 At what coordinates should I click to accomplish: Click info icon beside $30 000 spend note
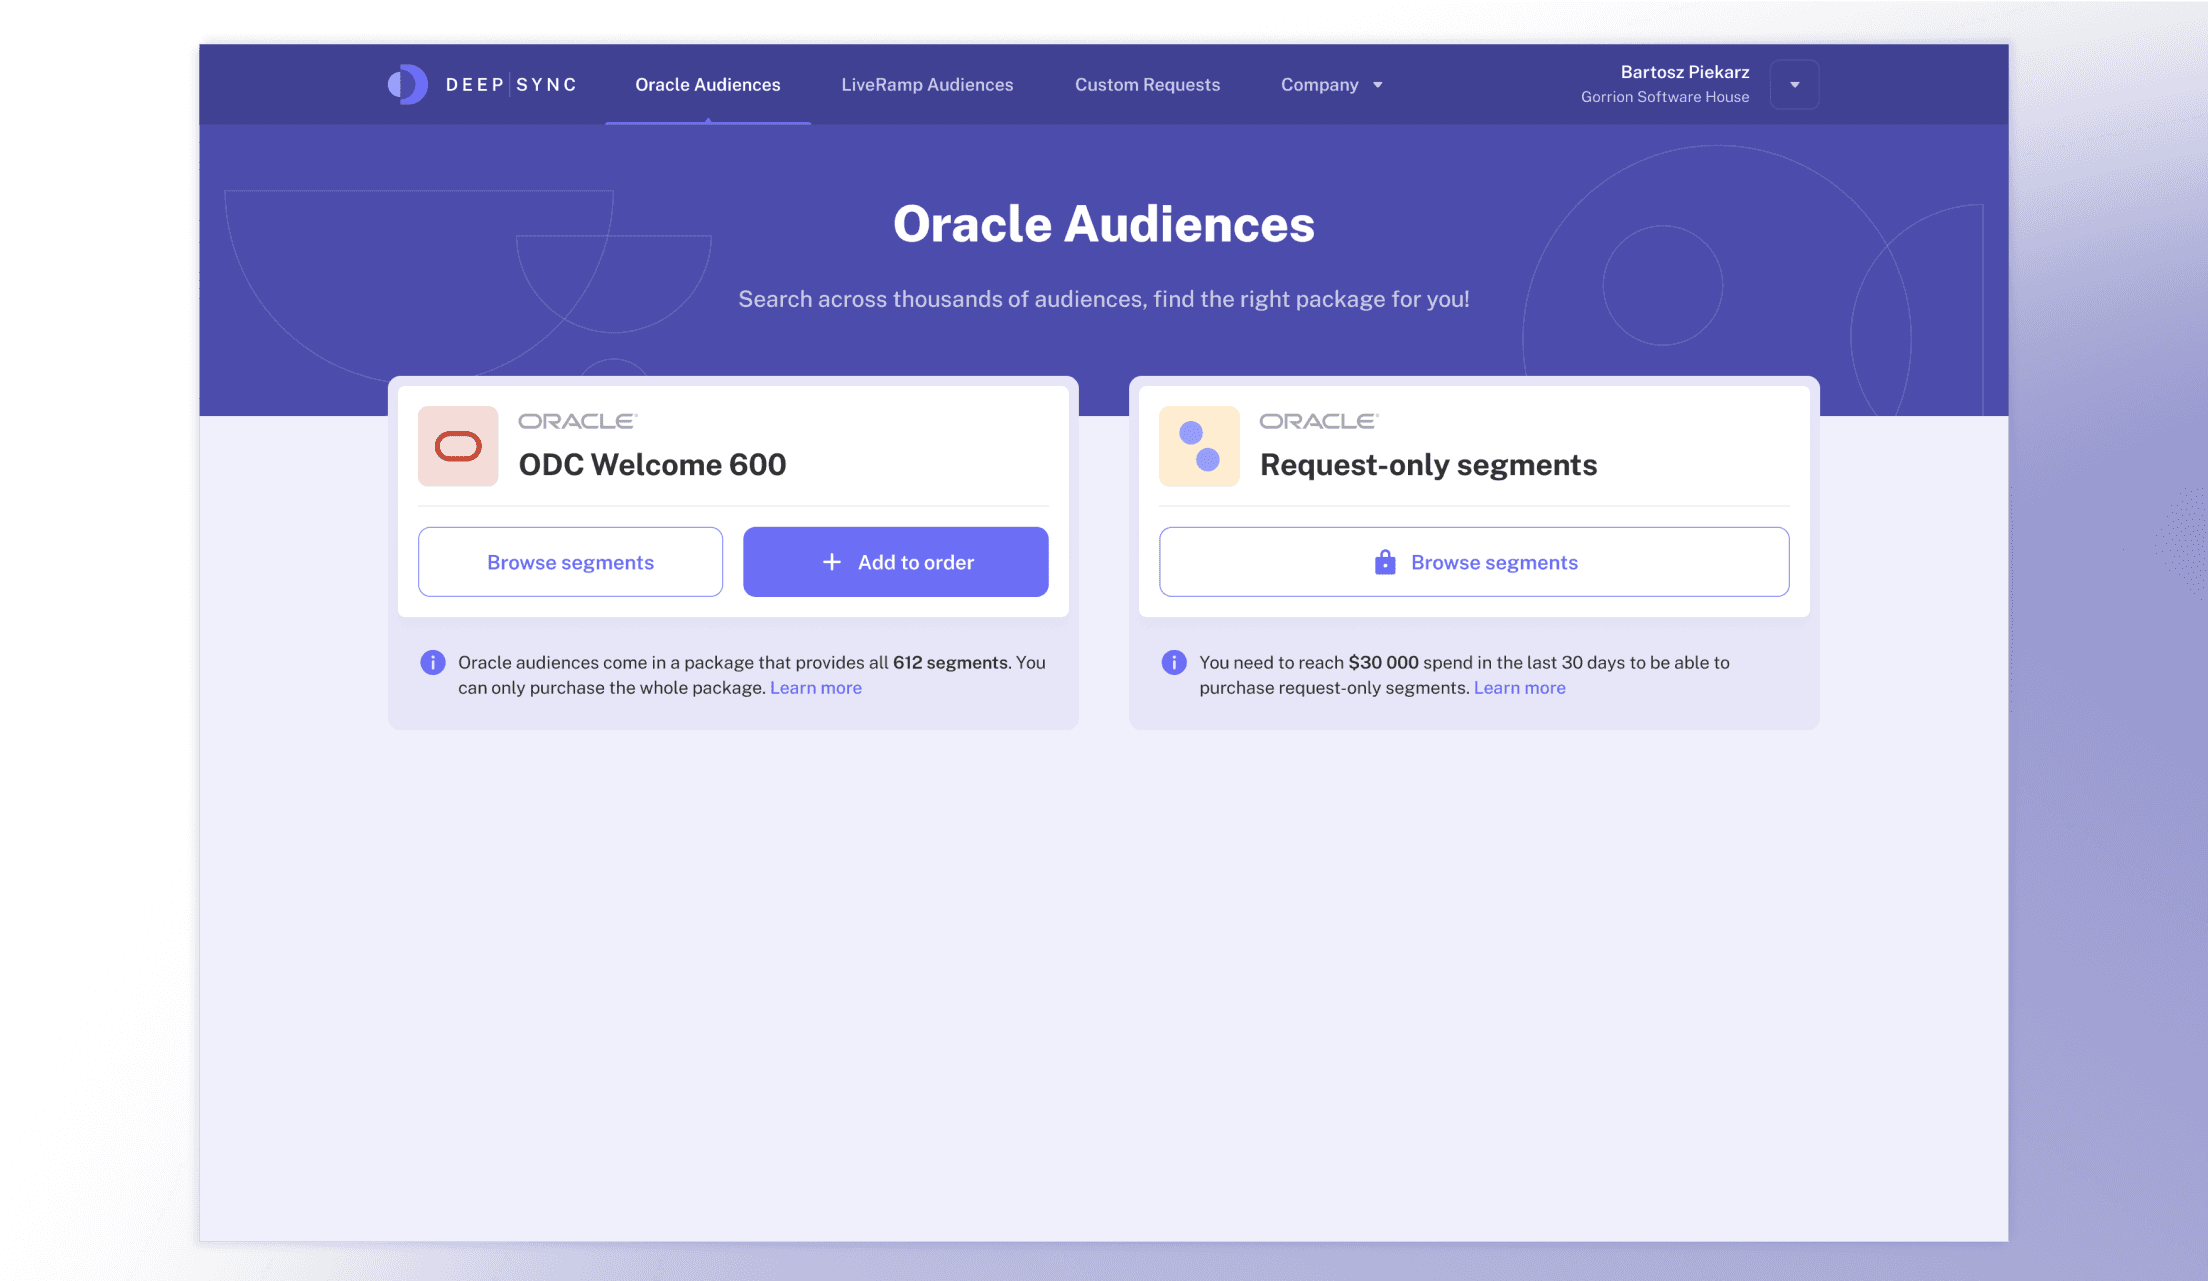(1174, 662)
